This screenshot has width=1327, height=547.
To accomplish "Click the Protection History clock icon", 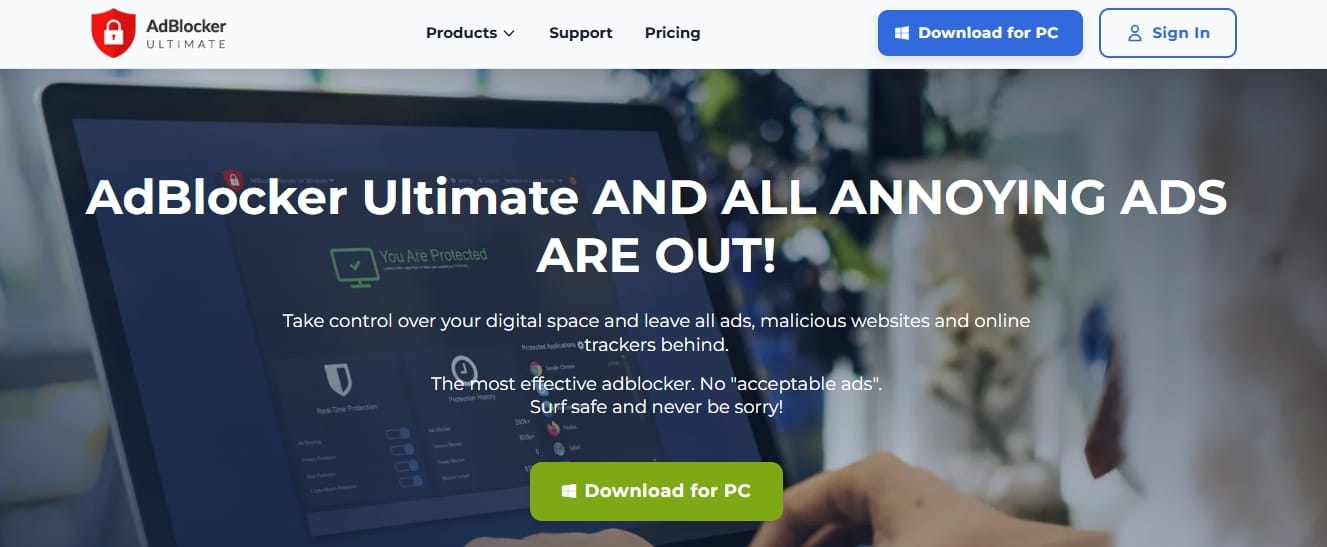I will coord(462,369).
